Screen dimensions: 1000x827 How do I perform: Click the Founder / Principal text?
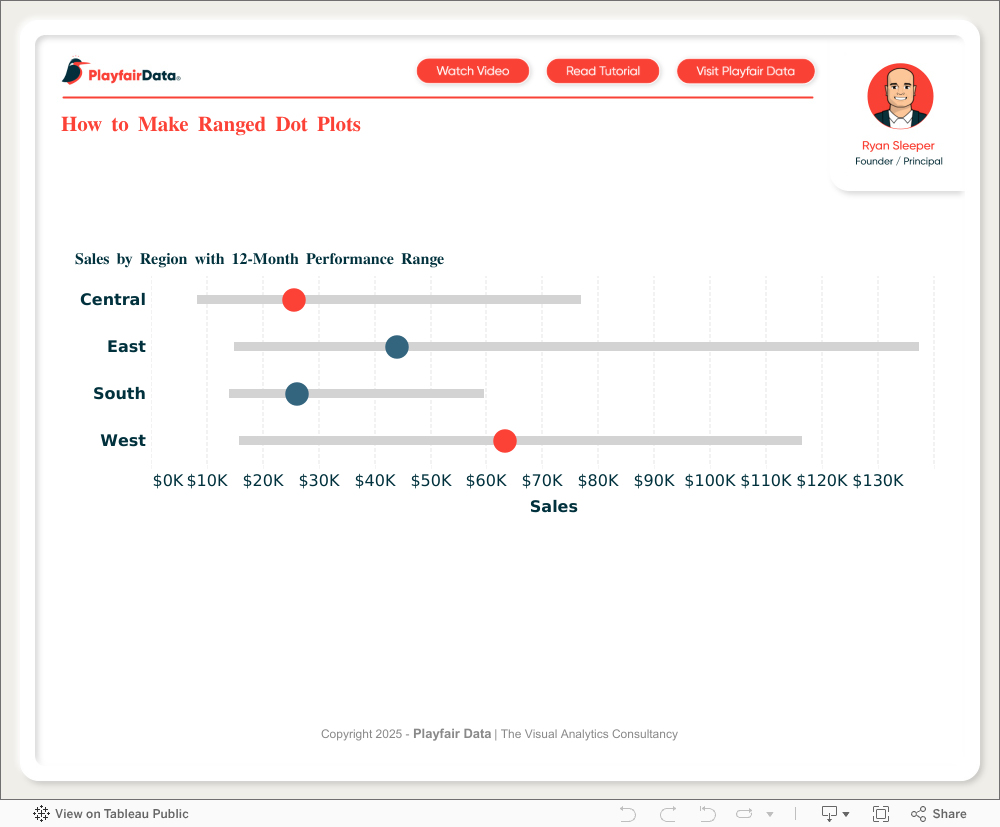pos(899,161)
